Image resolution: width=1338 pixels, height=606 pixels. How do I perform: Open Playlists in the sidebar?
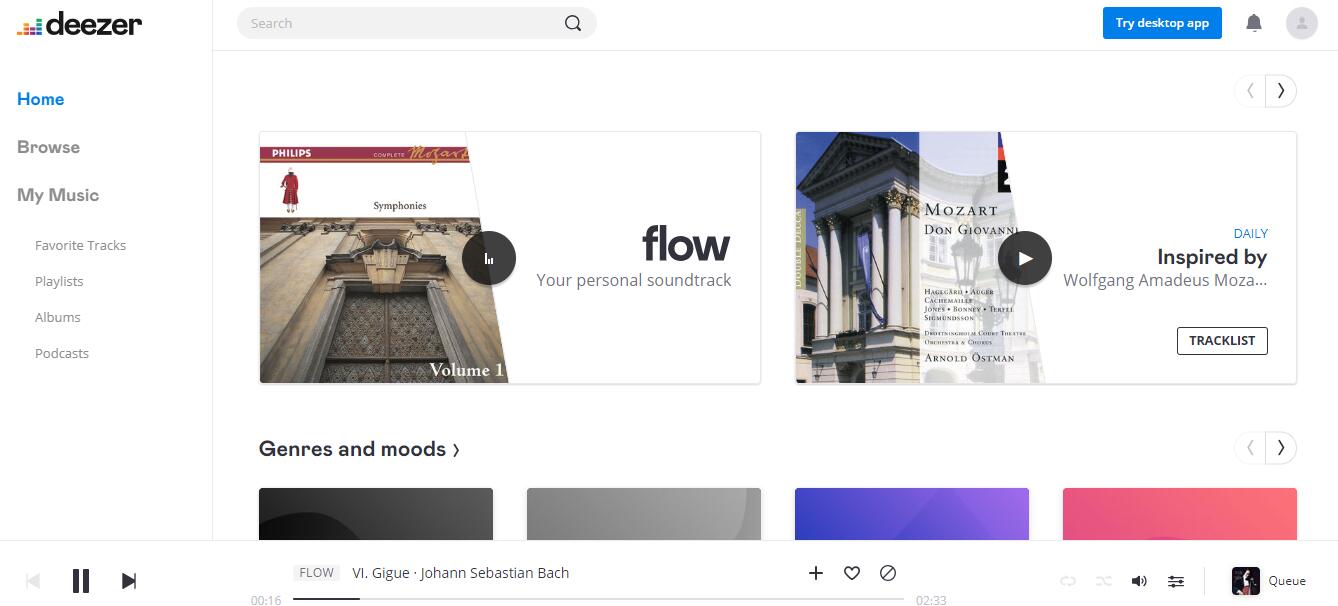[59, 281]
